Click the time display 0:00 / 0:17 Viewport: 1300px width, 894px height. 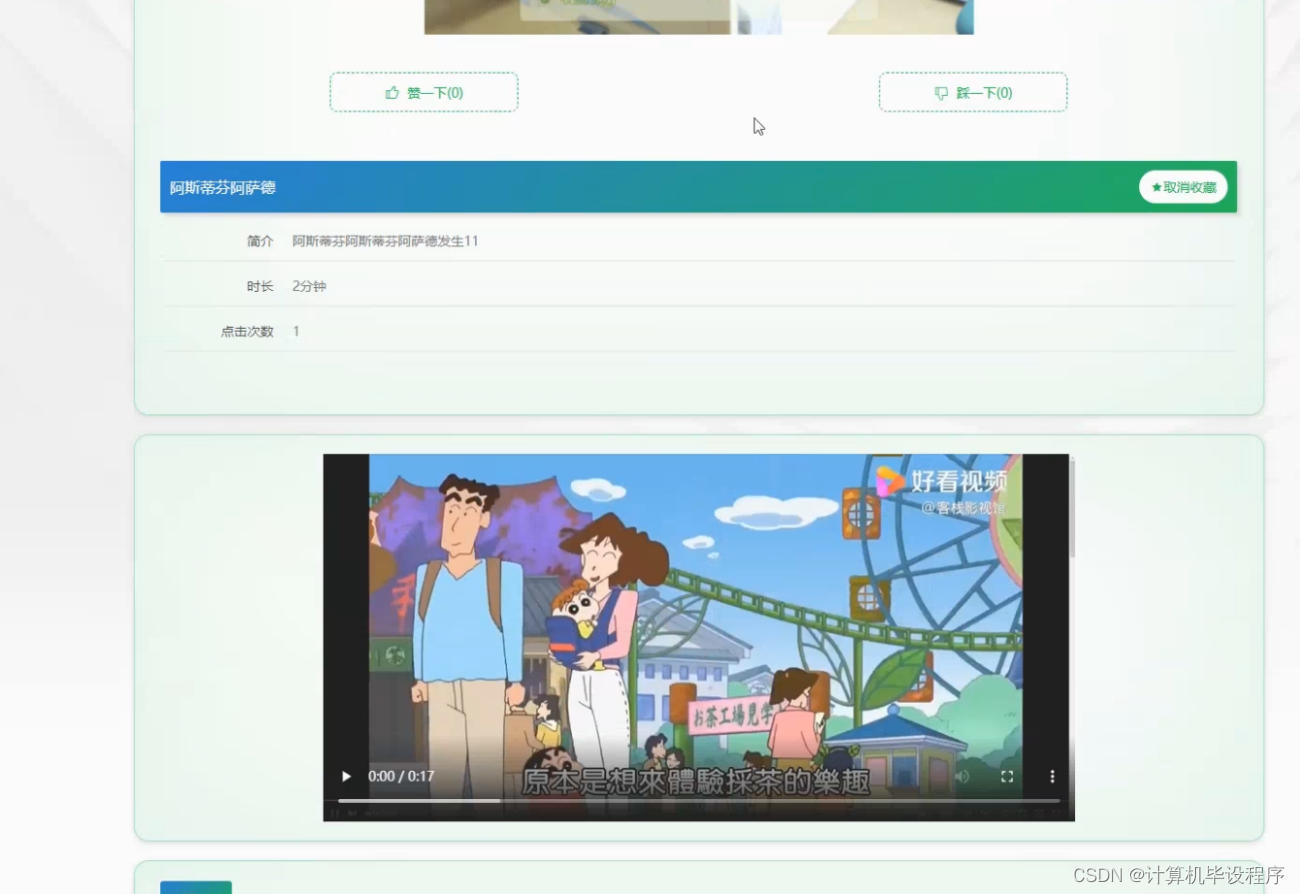tap(401, 776)
